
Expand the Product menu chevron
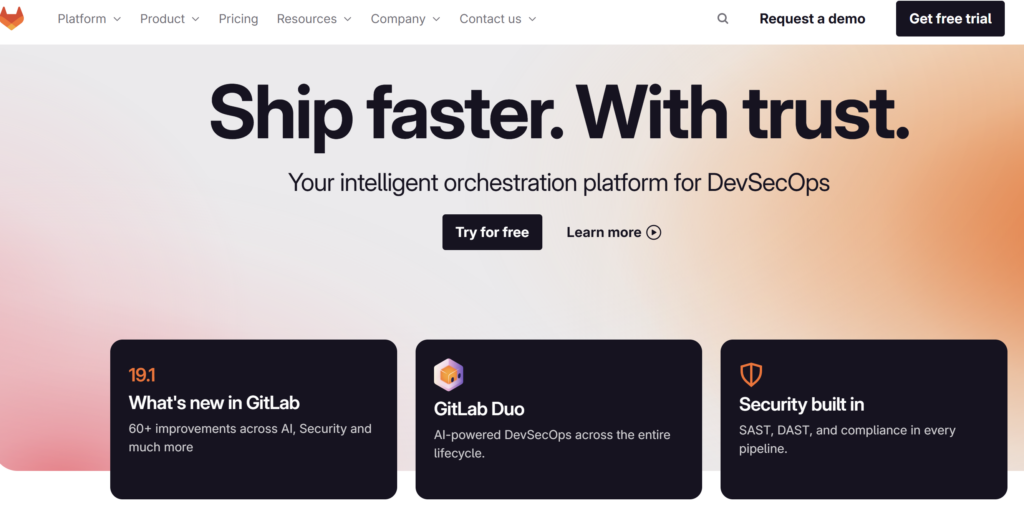(x=195, y=20)
